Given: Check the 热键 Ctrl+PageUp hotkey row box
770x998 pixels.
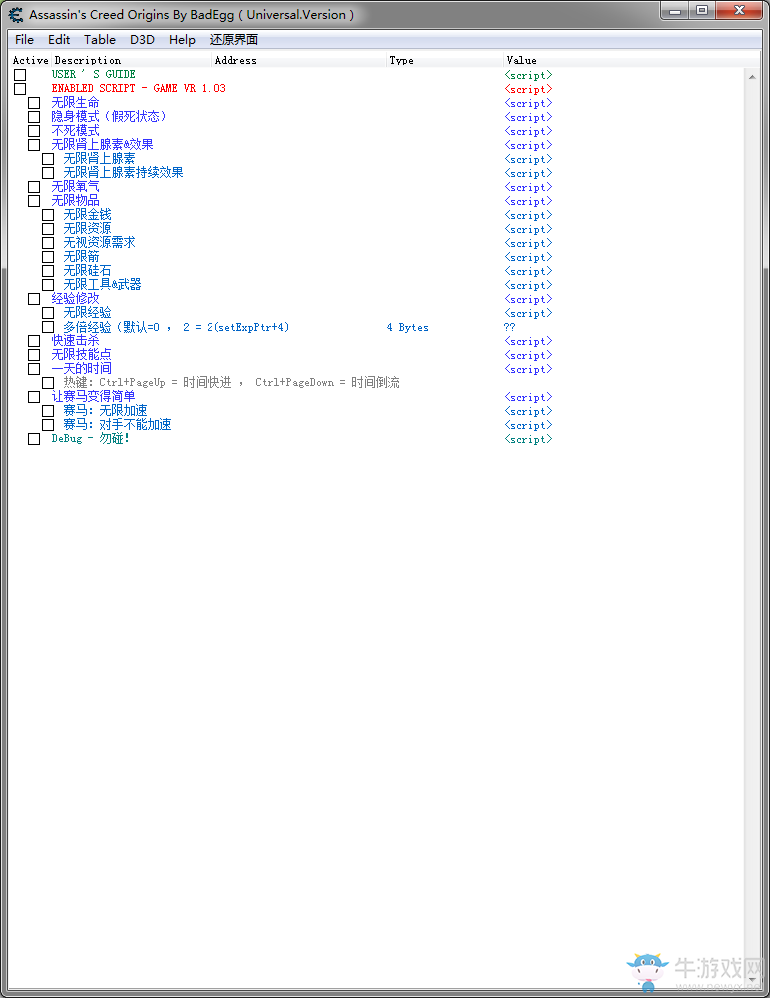Looking at the screenshot, I should tap(48, 383).
